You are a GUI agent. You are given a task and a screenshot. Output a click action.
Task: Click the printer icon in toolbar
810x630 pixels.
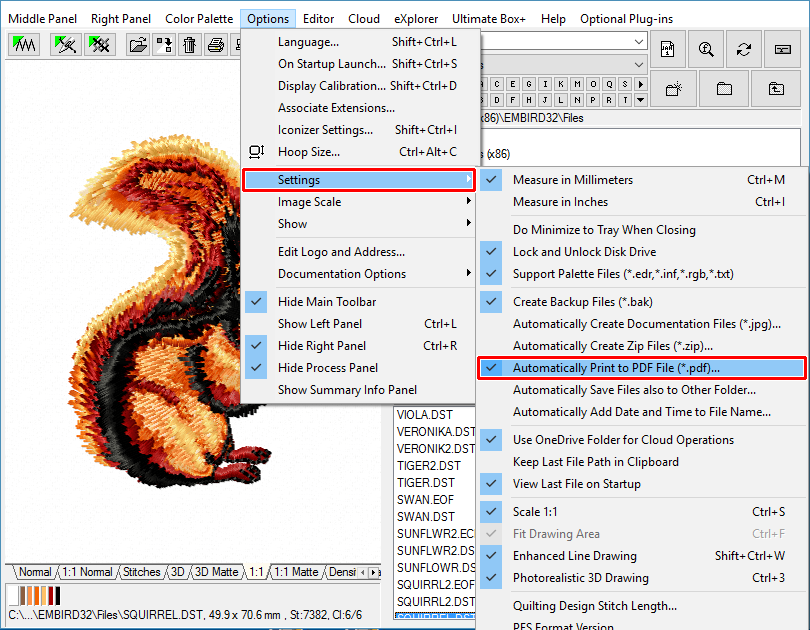click(216, 45)
